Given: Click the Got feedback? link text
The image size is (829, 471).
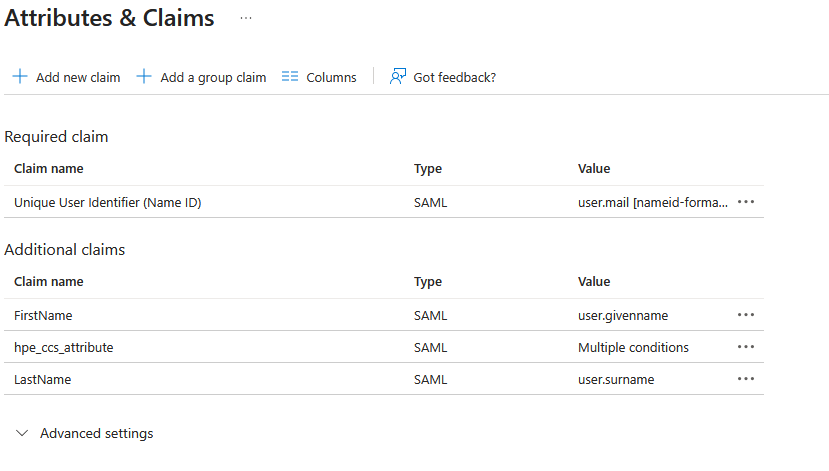Looking at the screenshot, I should coord(454,77).
